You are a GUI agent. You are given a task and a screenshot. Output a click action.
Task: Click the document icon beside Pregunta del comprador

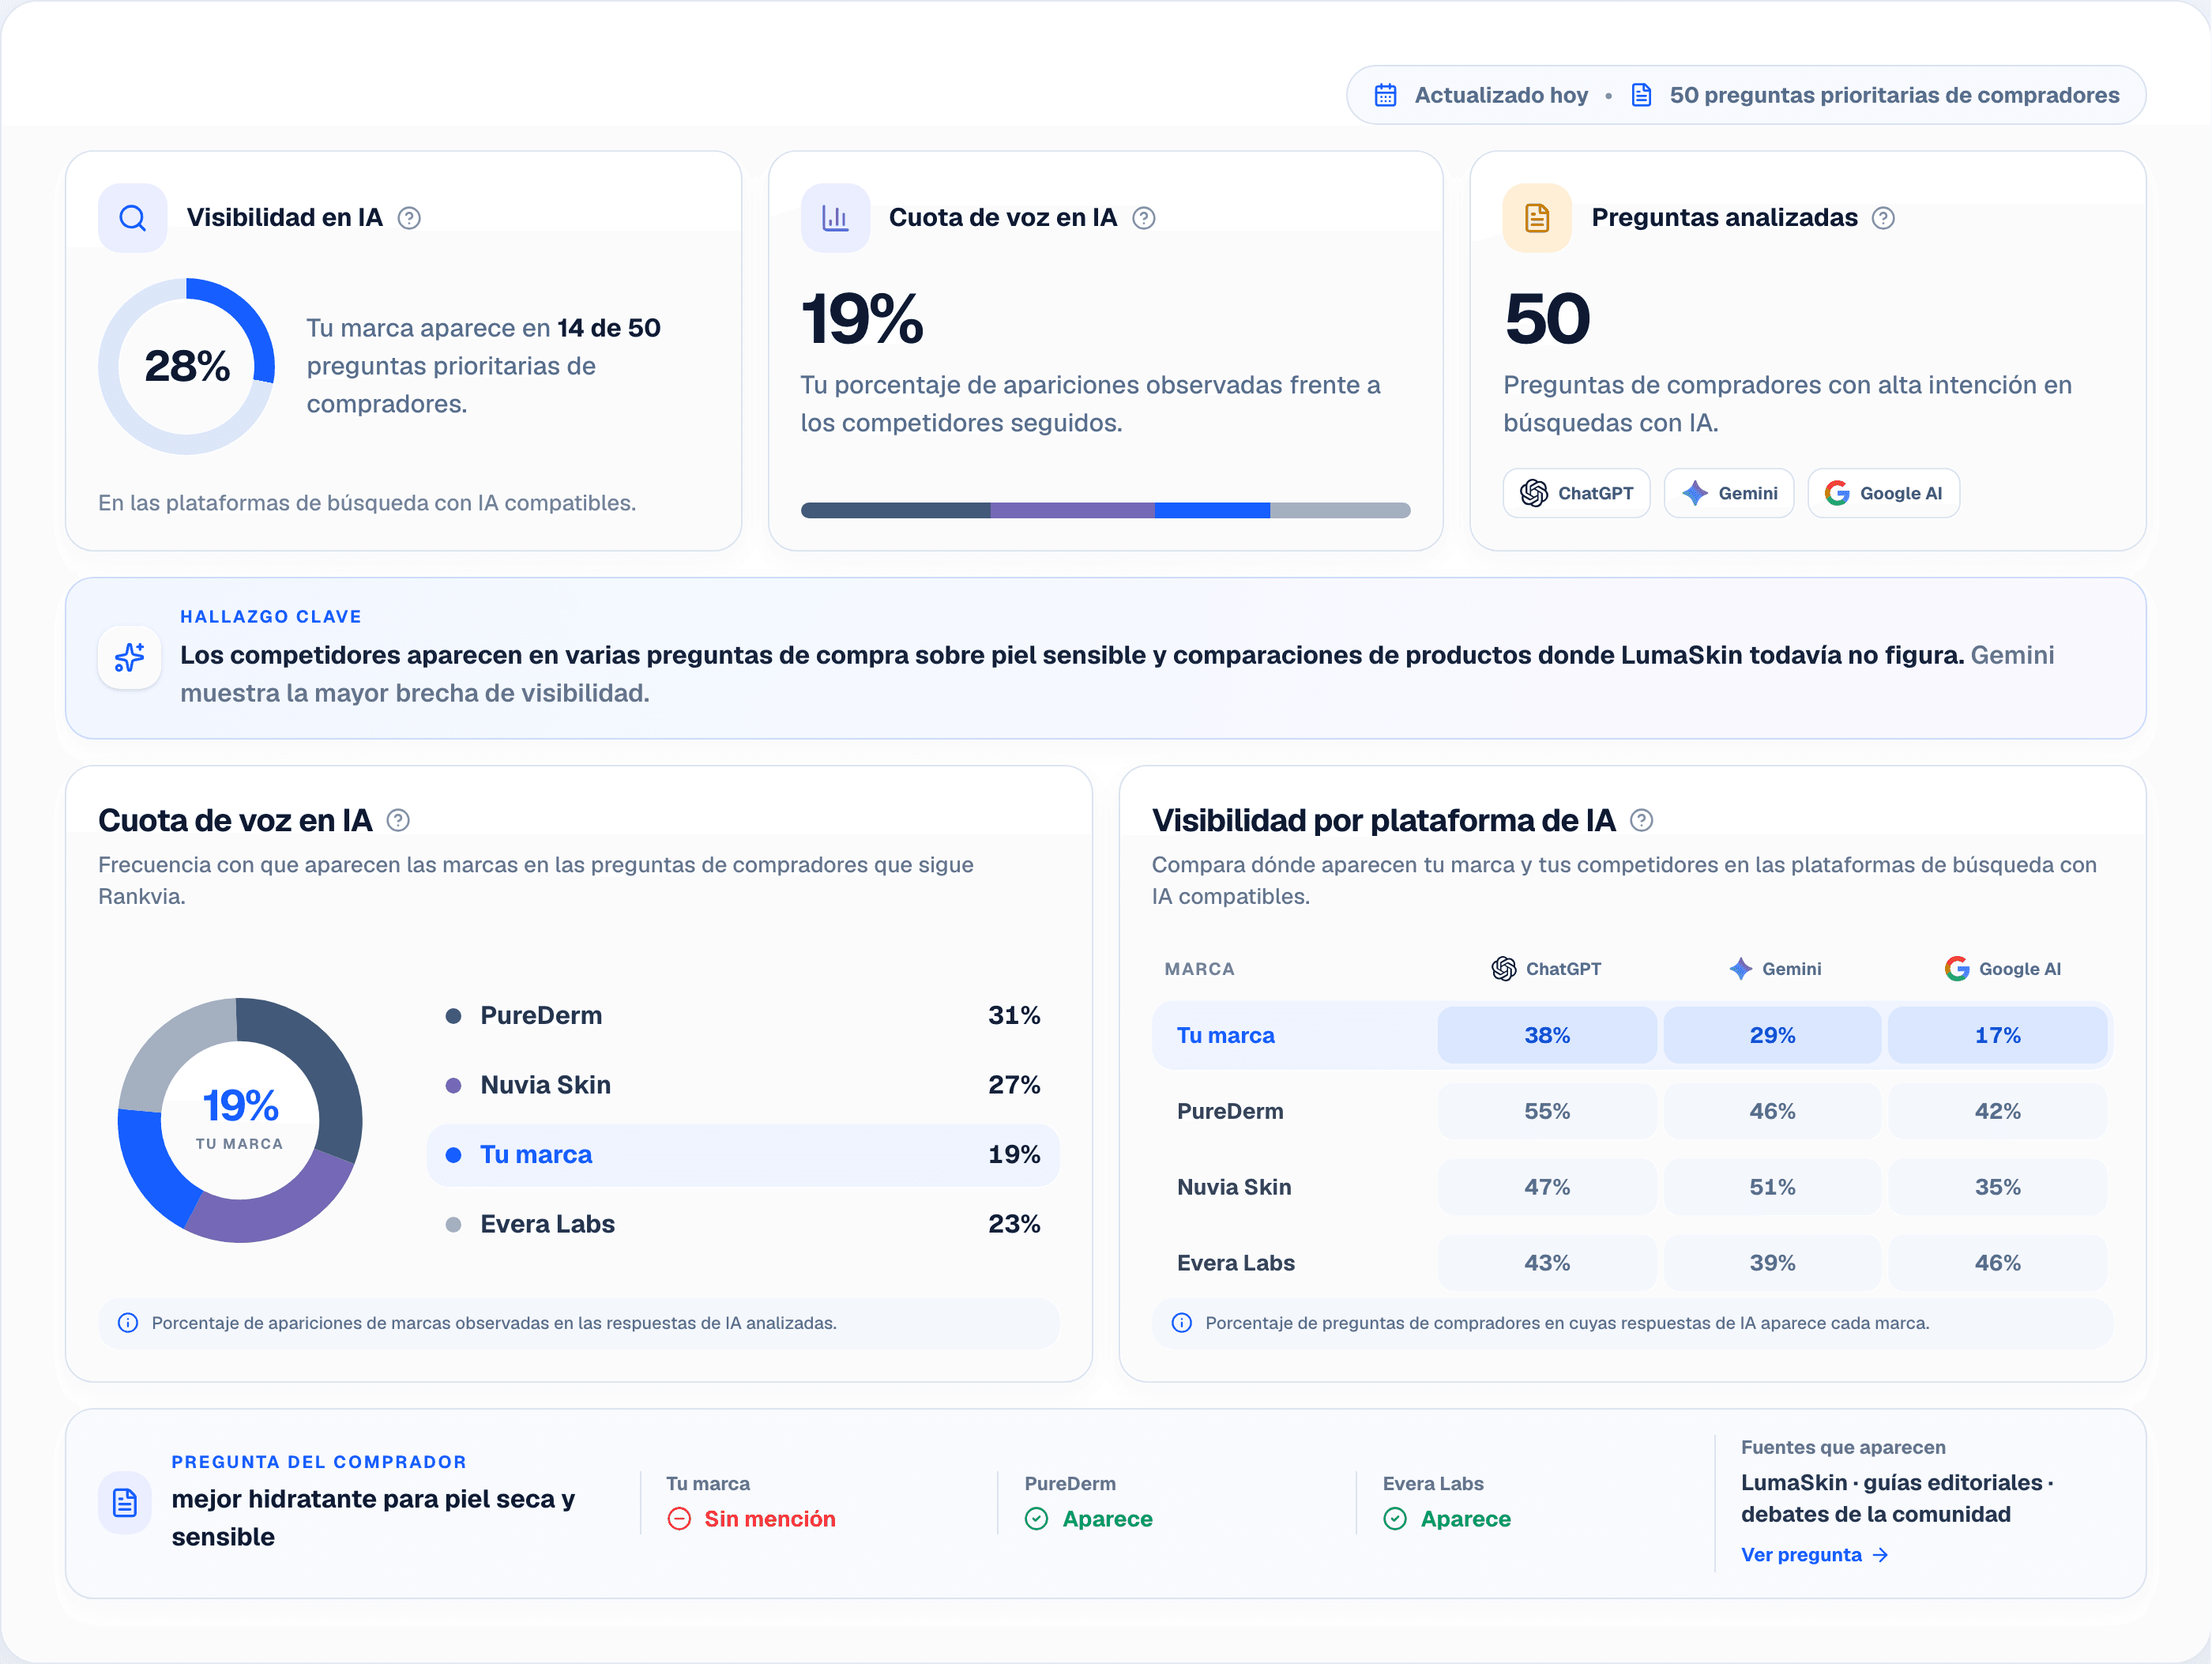coord(125,1502)
